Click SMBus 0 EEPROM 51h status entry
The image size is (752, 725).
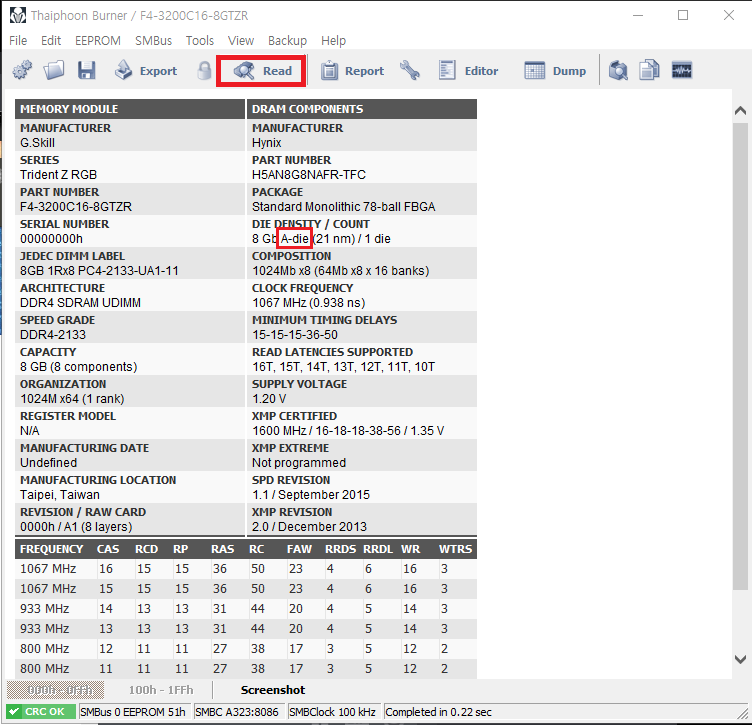click(x=133, y=712)
